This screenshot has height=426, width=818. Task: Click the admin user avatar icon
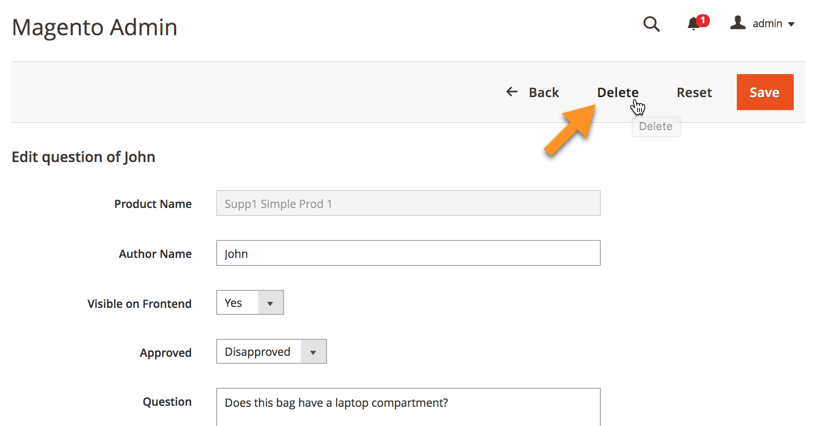coord(738,23)
